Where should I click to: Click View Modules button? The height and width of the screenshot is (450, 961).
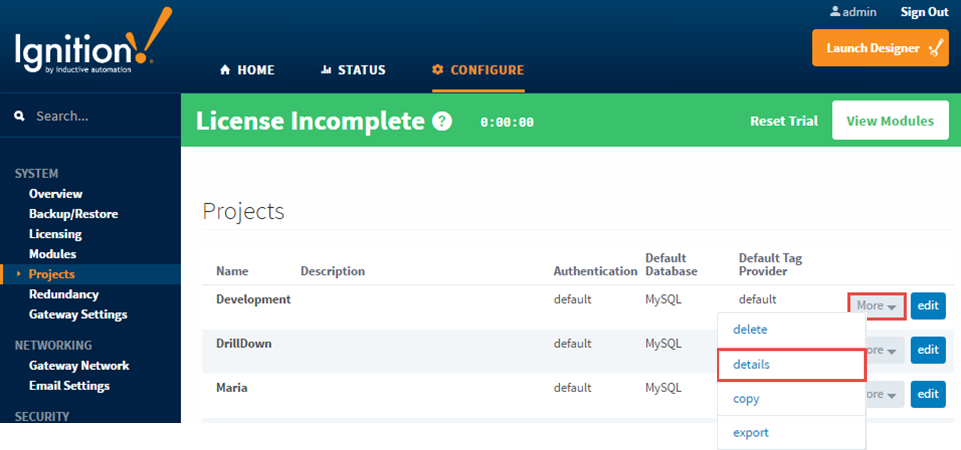tap(890, 121)
